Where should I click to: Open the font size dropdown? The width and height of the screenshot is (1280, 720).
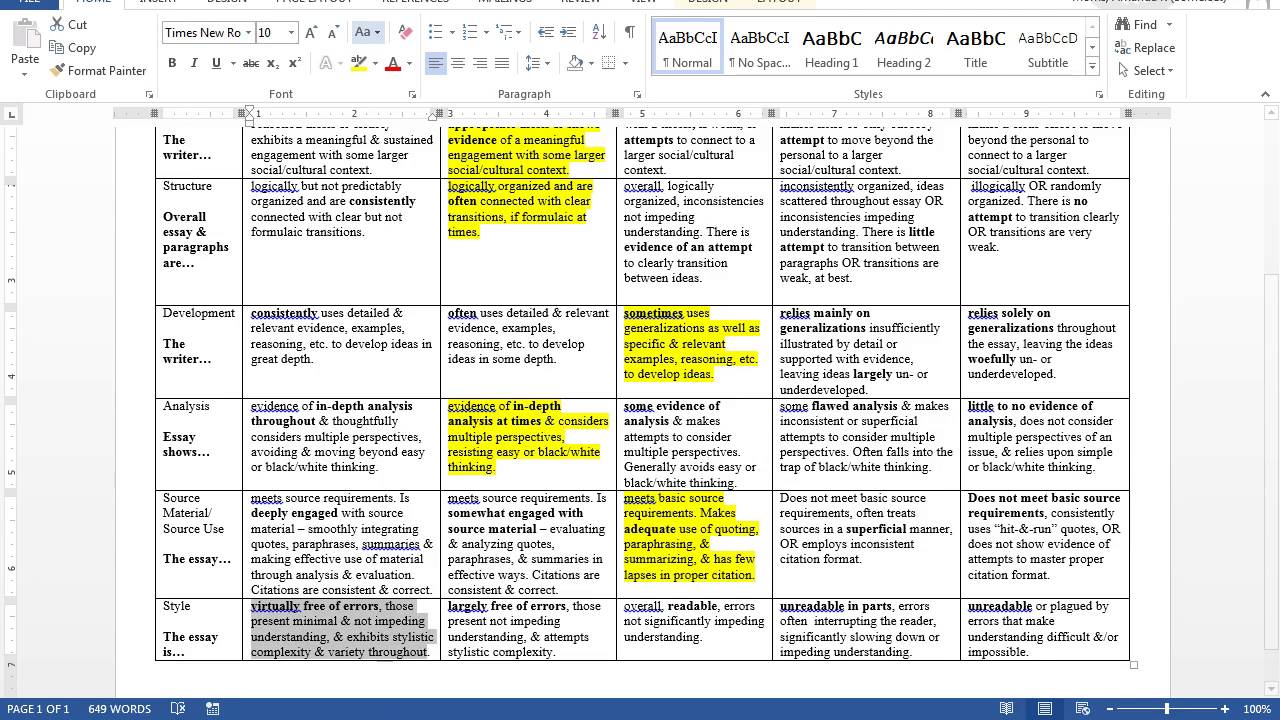coord(291,33)
